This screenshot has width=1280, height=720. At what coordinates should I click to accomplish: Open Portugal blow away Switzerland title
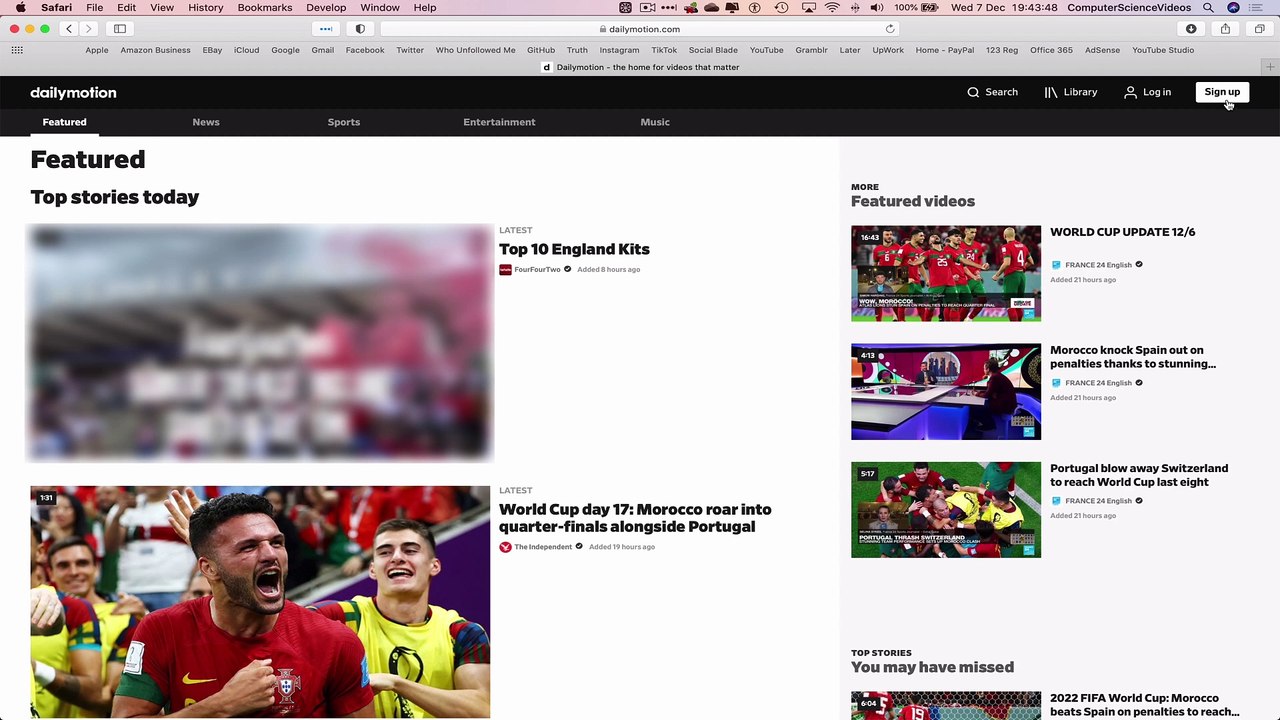(1139, 475)
